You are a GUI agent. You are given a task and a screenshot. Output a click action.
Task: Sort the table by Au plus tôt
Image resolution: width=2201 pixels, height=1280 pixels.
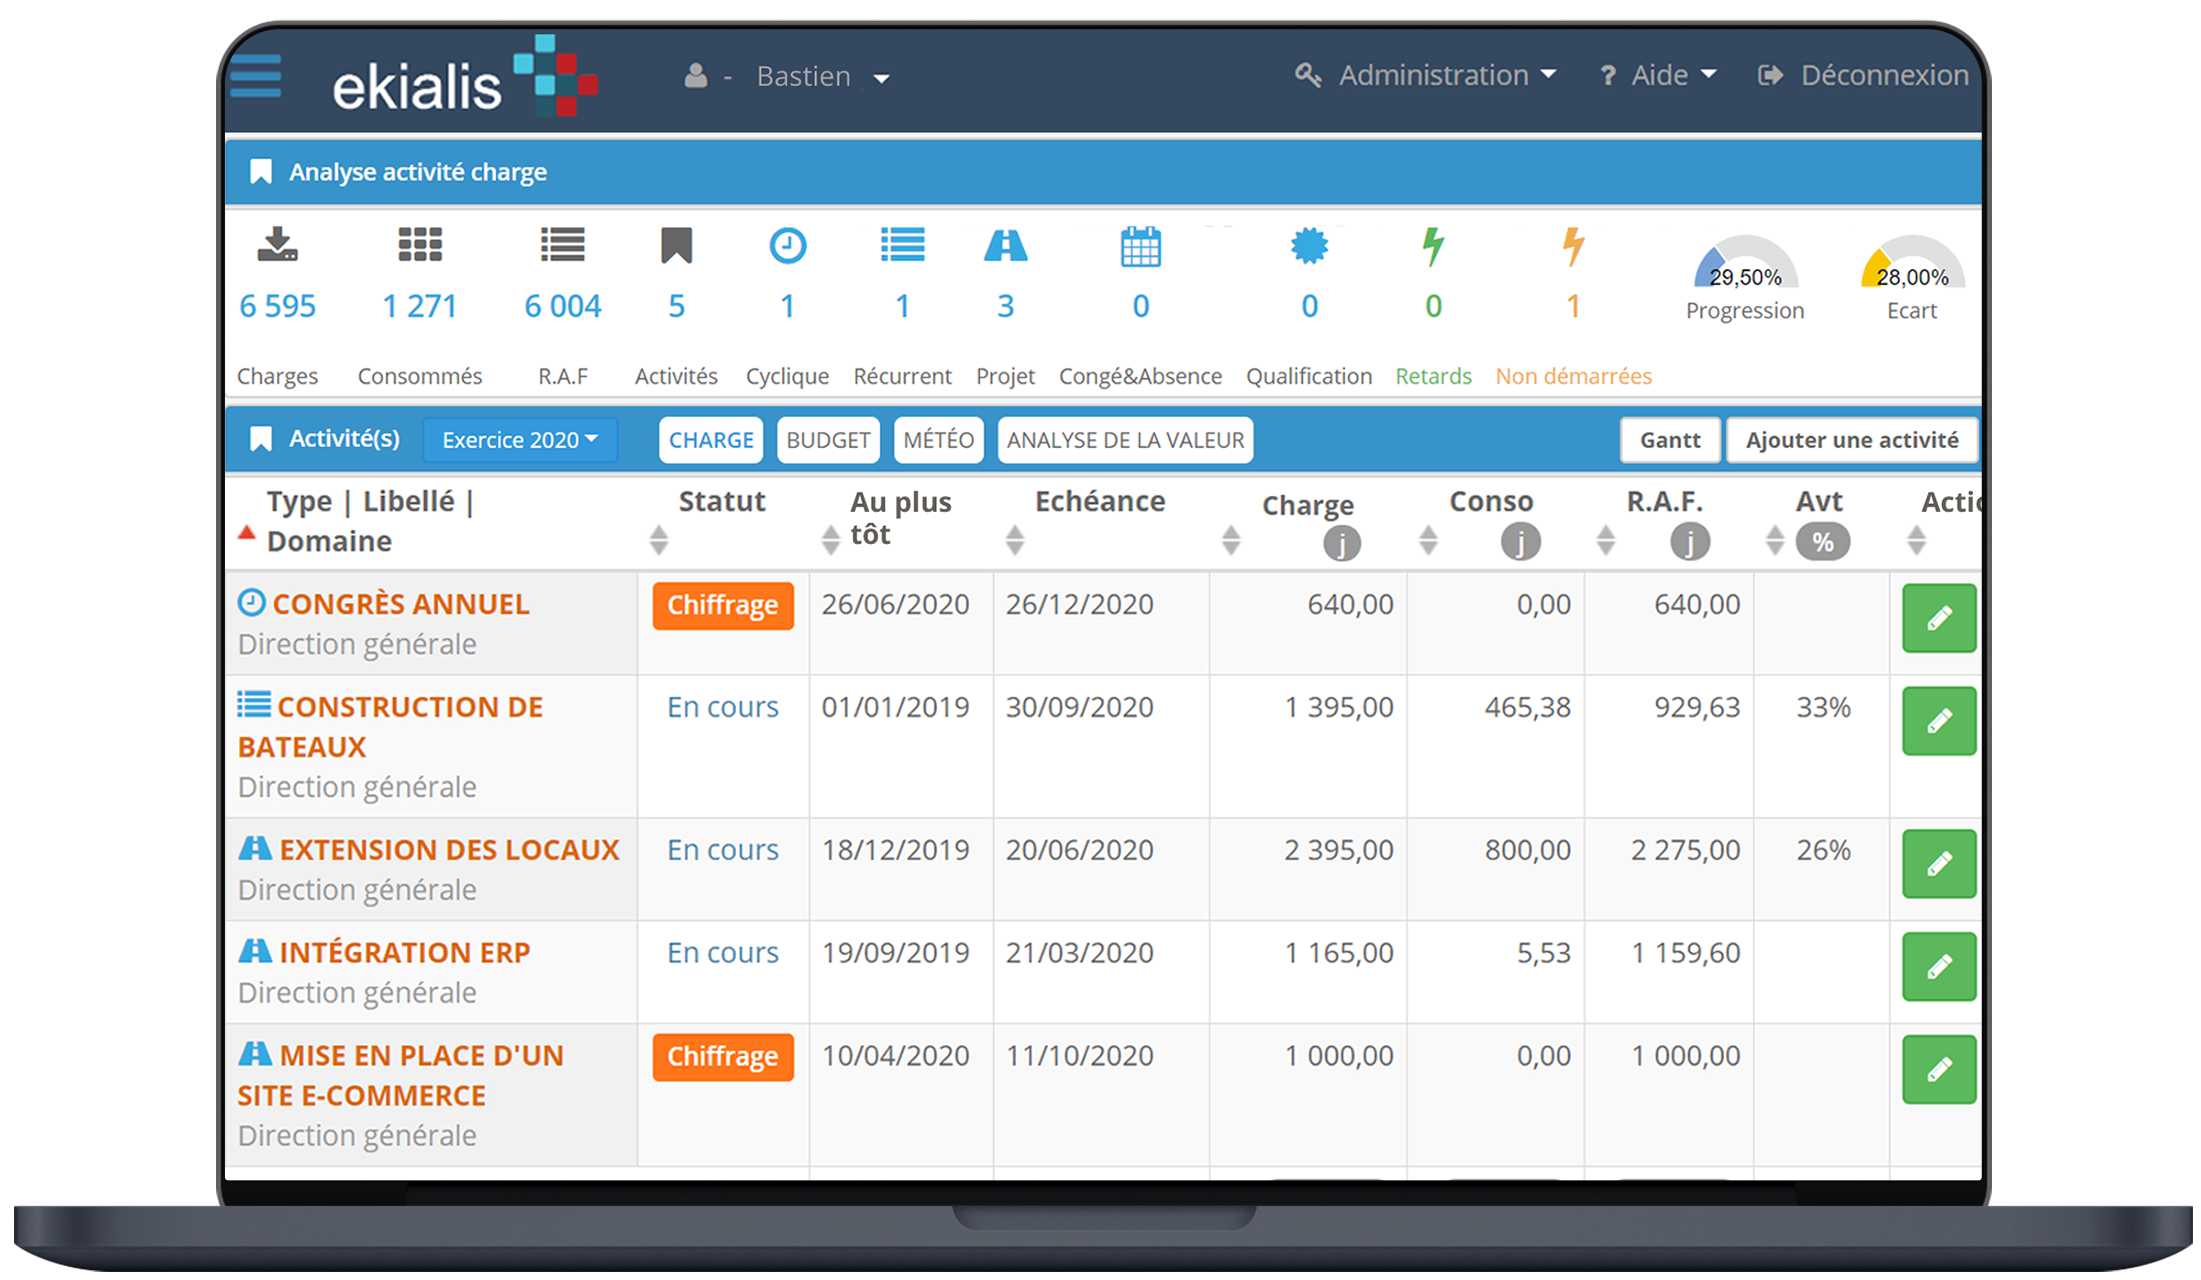pyautogui.click(x=830, y=540)
